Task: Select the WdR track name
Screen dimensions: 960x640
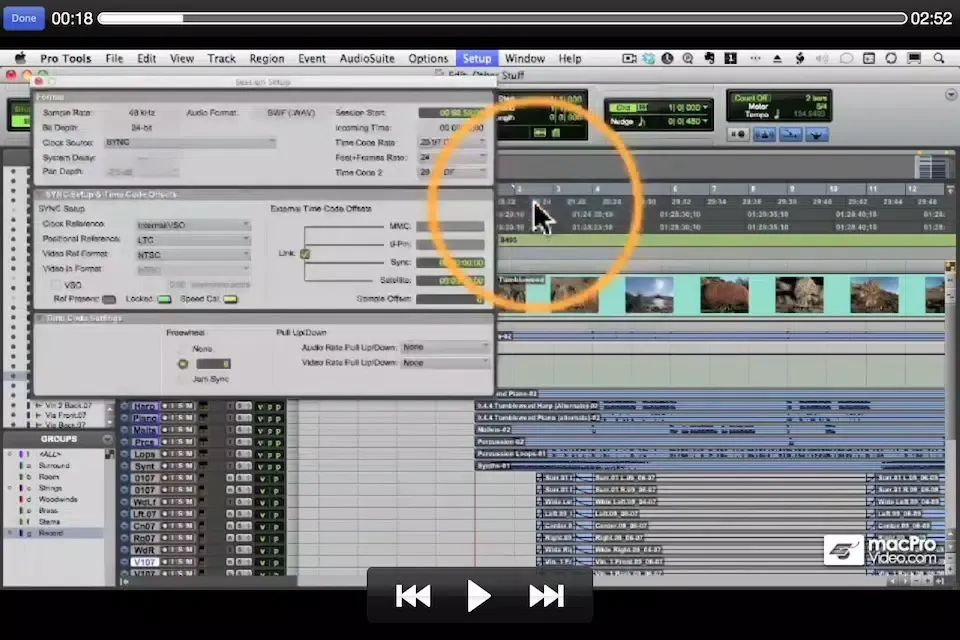Action: [144, 550]
